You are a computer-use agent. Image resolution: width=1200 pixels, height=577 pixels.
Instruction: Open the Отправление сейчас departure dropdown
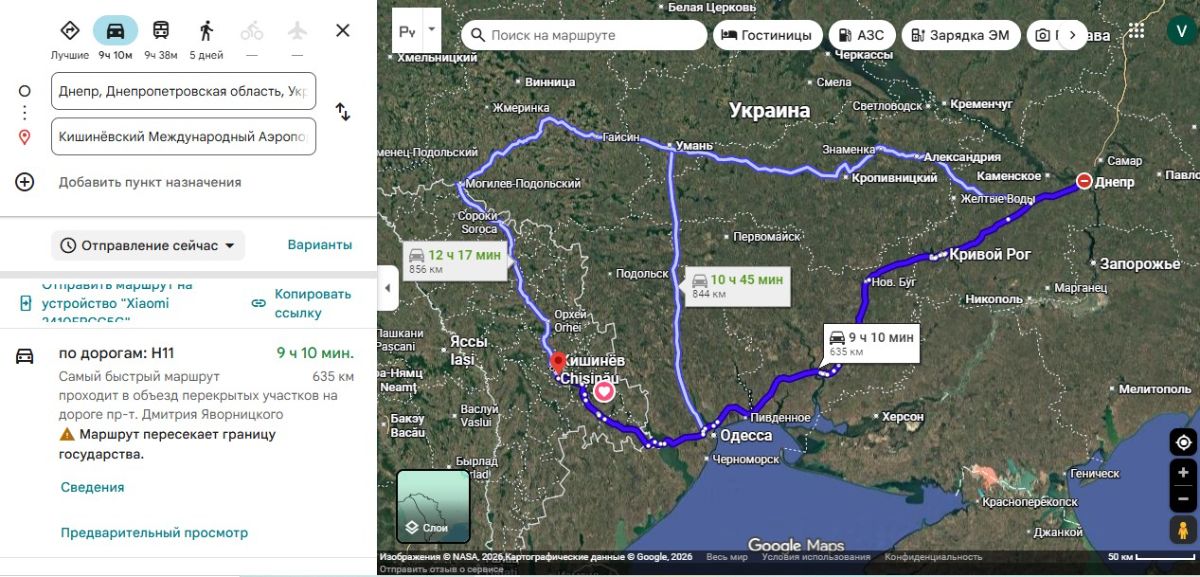(x=146, y=245)
